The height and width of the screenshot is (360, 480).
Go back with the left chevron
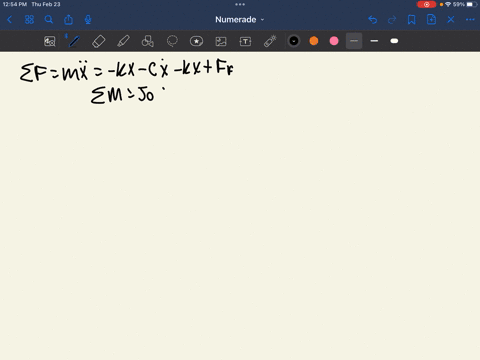pos(9,20)
